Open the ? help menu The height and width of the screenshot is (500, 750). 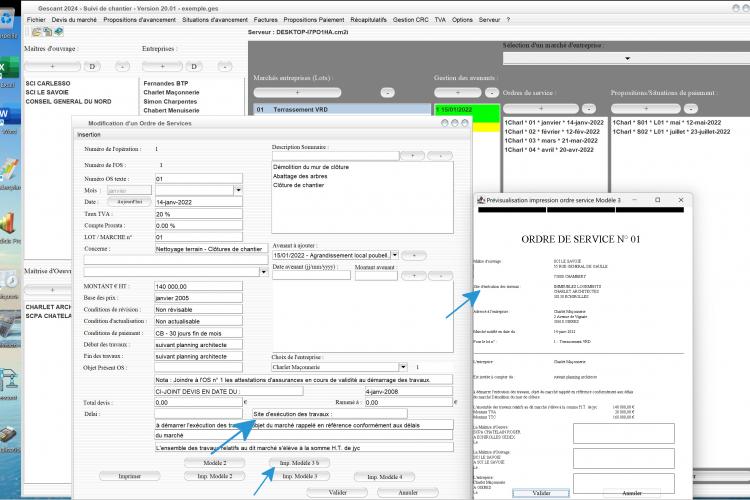pos(508,20)
